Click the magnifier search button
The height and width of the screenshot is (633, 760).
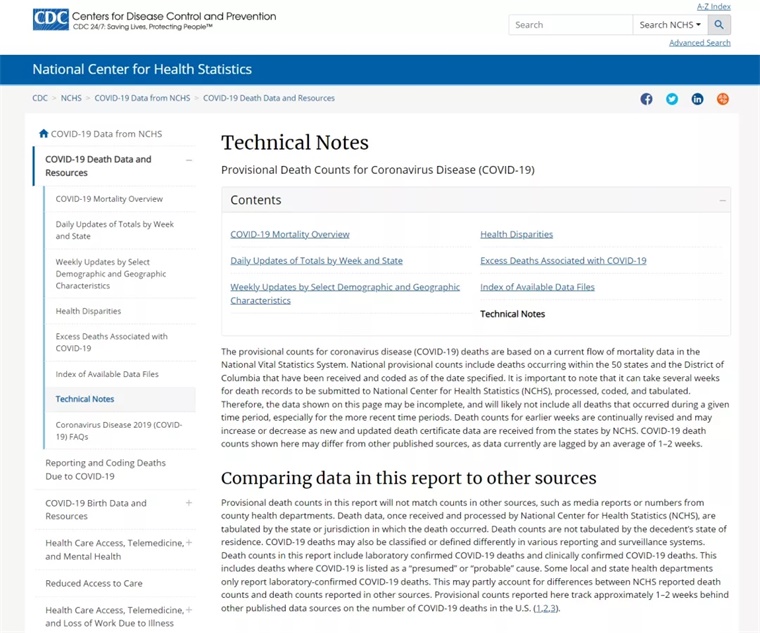coord(719,25)
